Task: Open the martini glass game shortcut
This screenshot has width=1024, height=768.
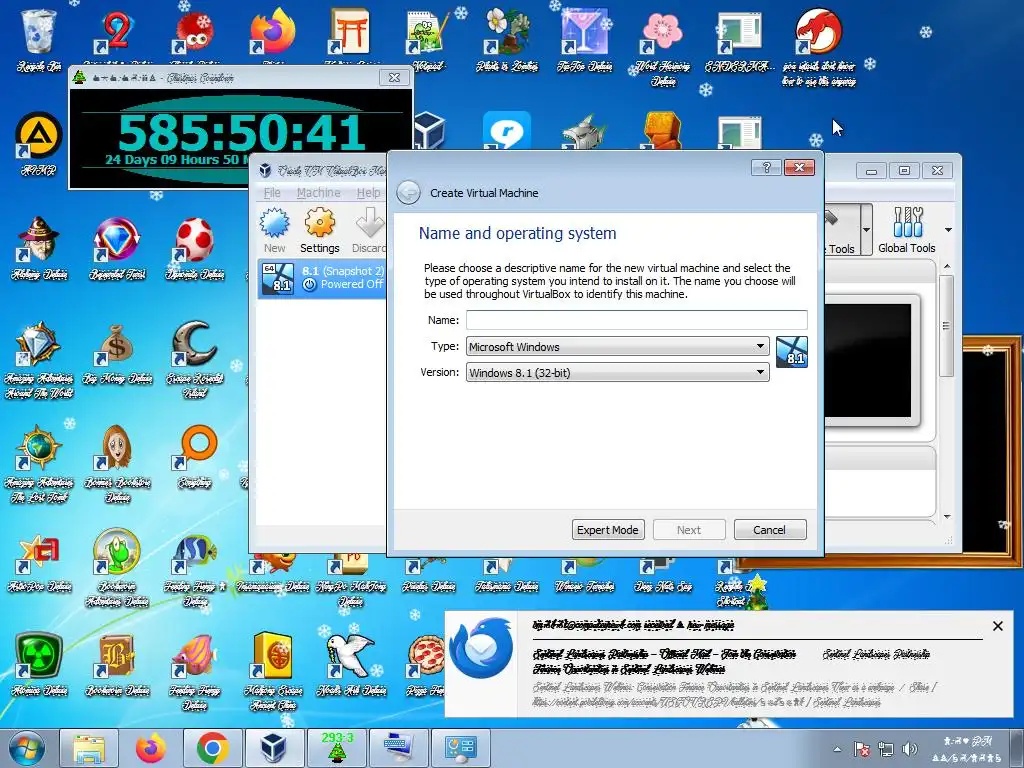Action: pyautogui.click(x=584, y=40)
